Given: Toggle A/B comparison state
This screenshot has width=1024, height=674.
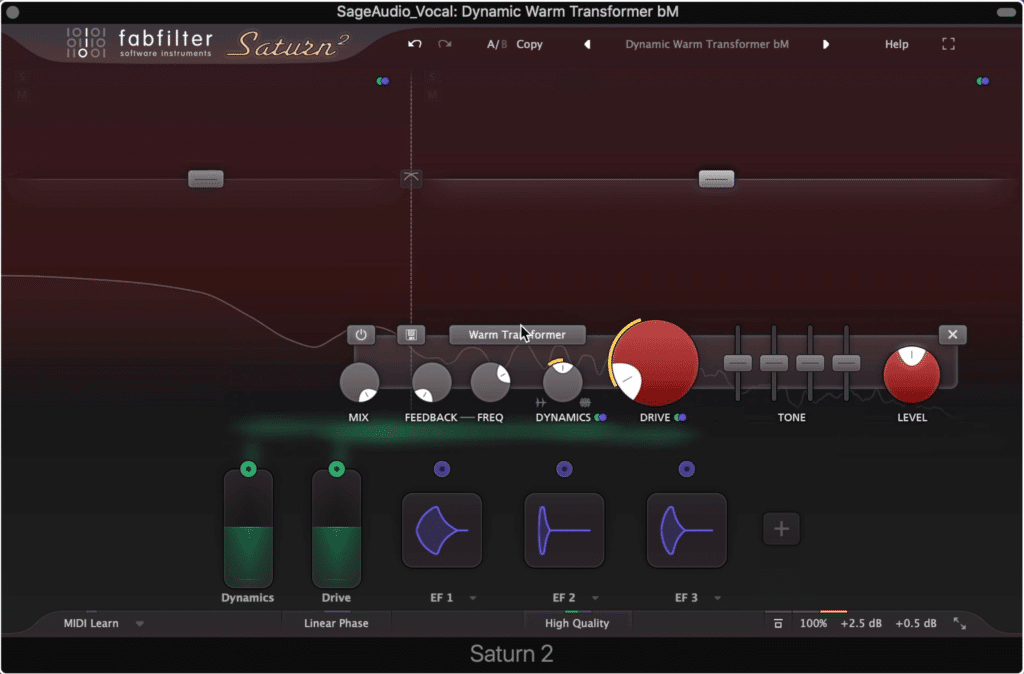Looking at the screenshot, I should [x=496, y=44].
